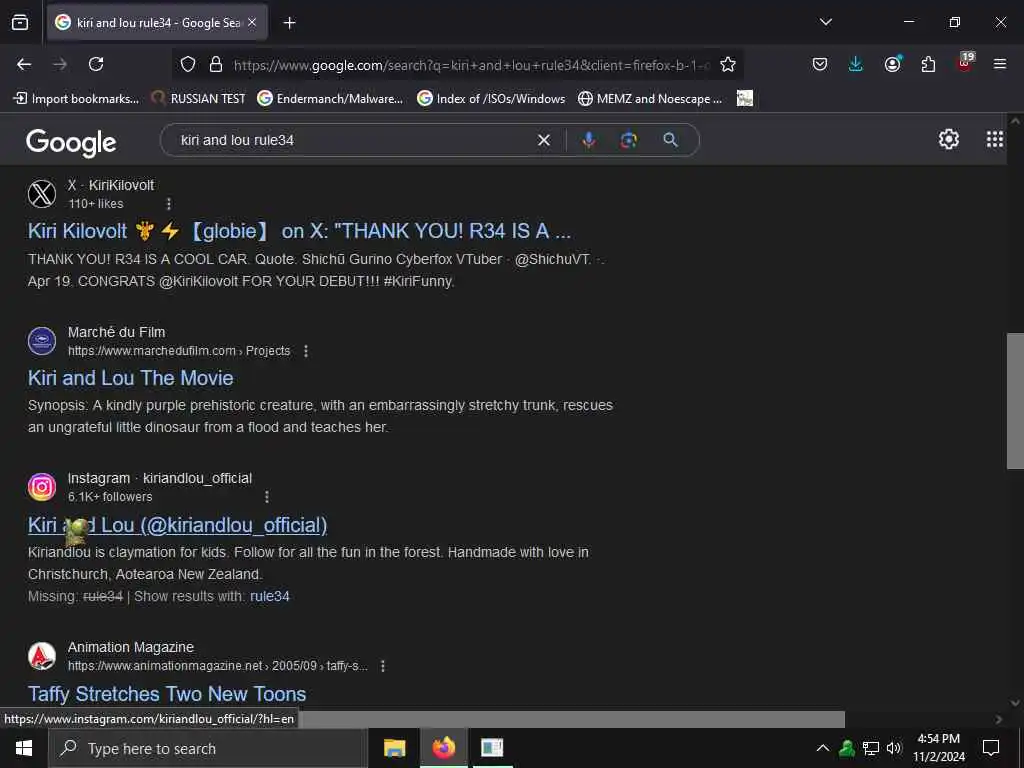Screen dimensions: 1024x768
Task: View site information via the padlock icon
Action: click(x=216, y=64)
